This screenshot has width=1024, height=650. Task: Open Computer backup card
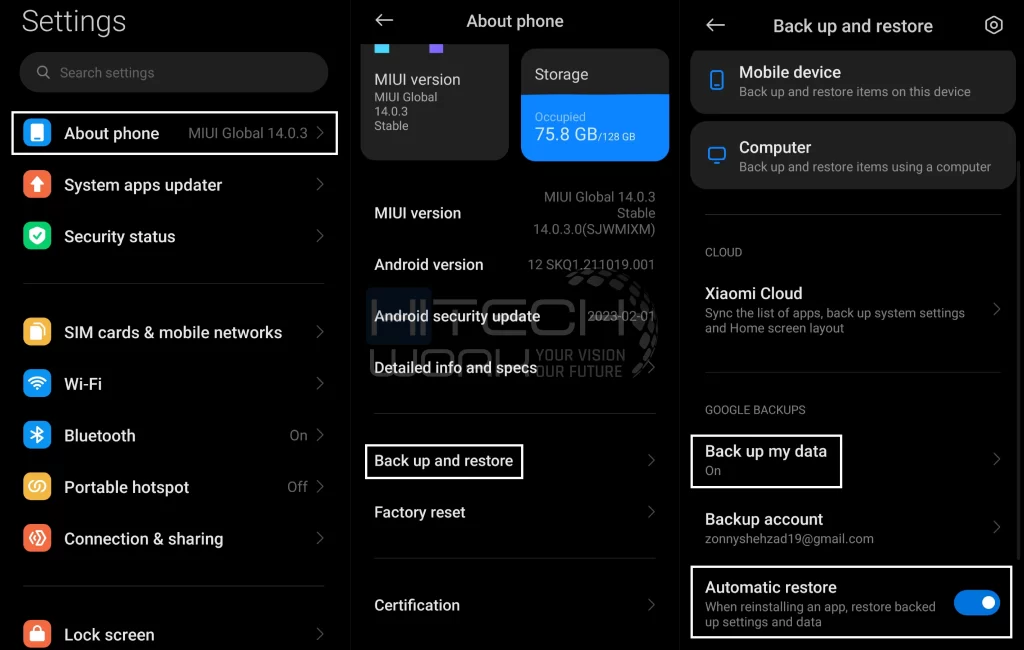coord(852,155)
